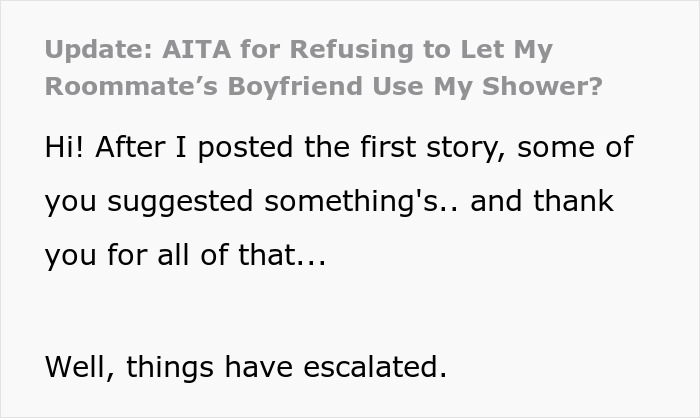Click the word 'escalated.' in the last line

click(x=375, y=367)
